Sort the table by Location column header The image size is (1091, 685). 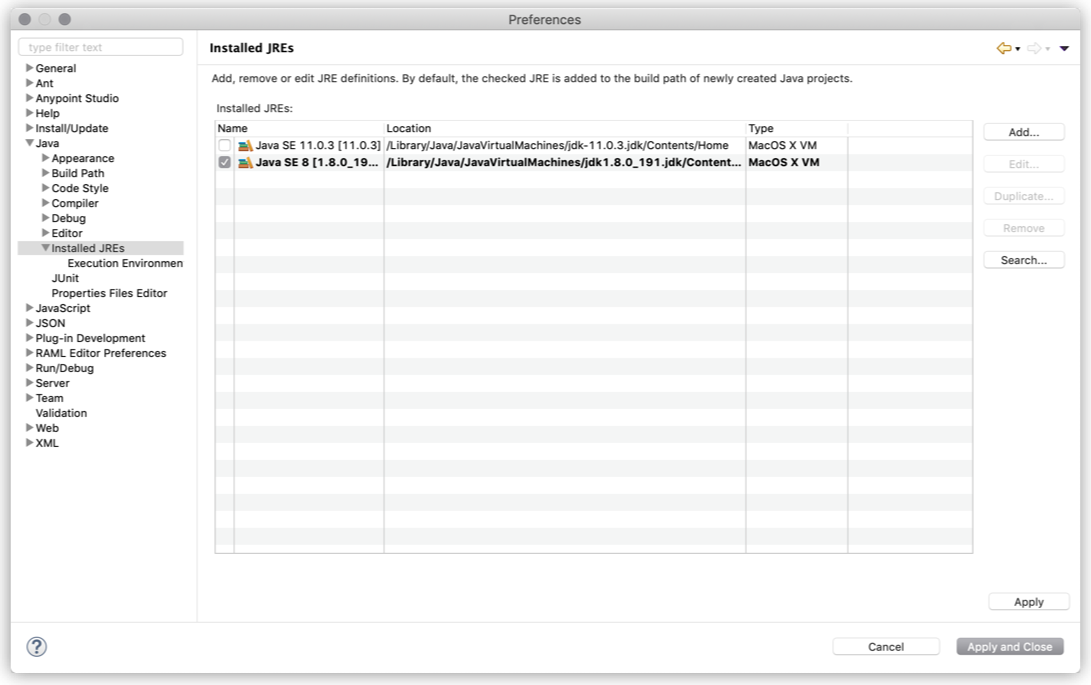click(564, 129)
